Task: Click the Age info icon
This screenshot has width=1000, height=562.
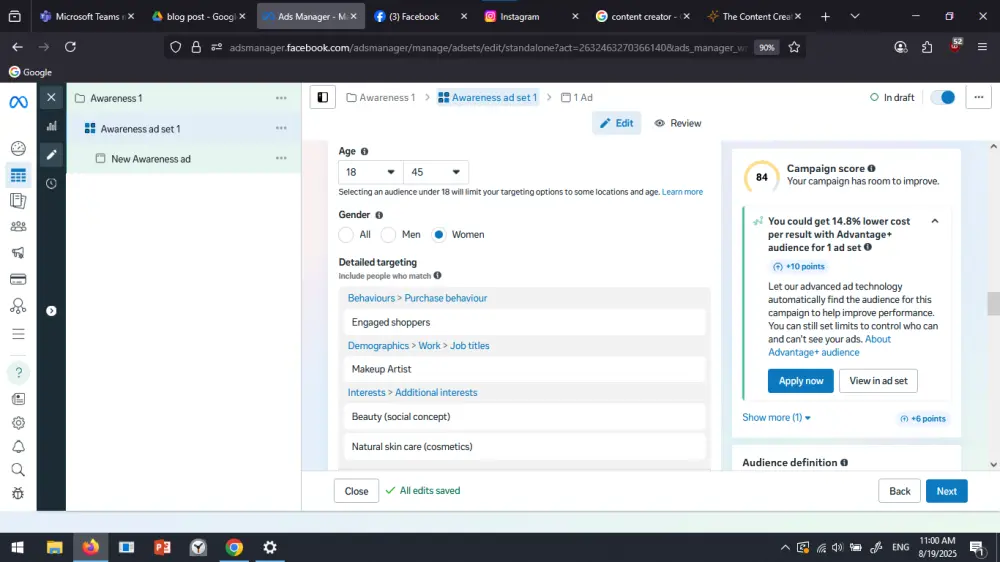Action: click(x=364, y=151)
